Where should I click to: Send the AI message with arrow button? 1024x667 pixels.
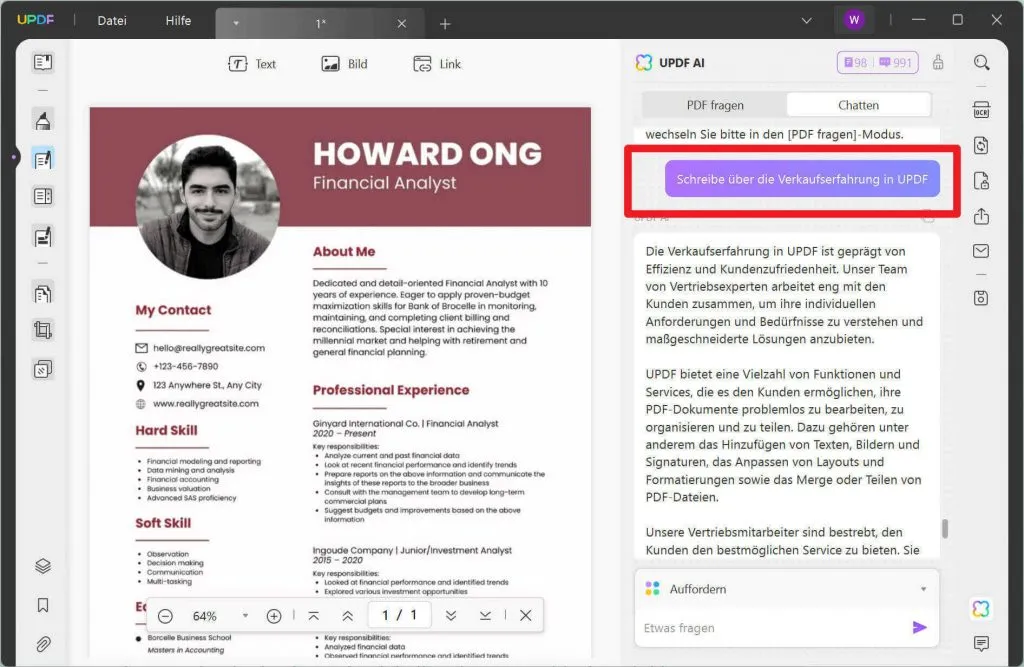click(x=919, y=628)
